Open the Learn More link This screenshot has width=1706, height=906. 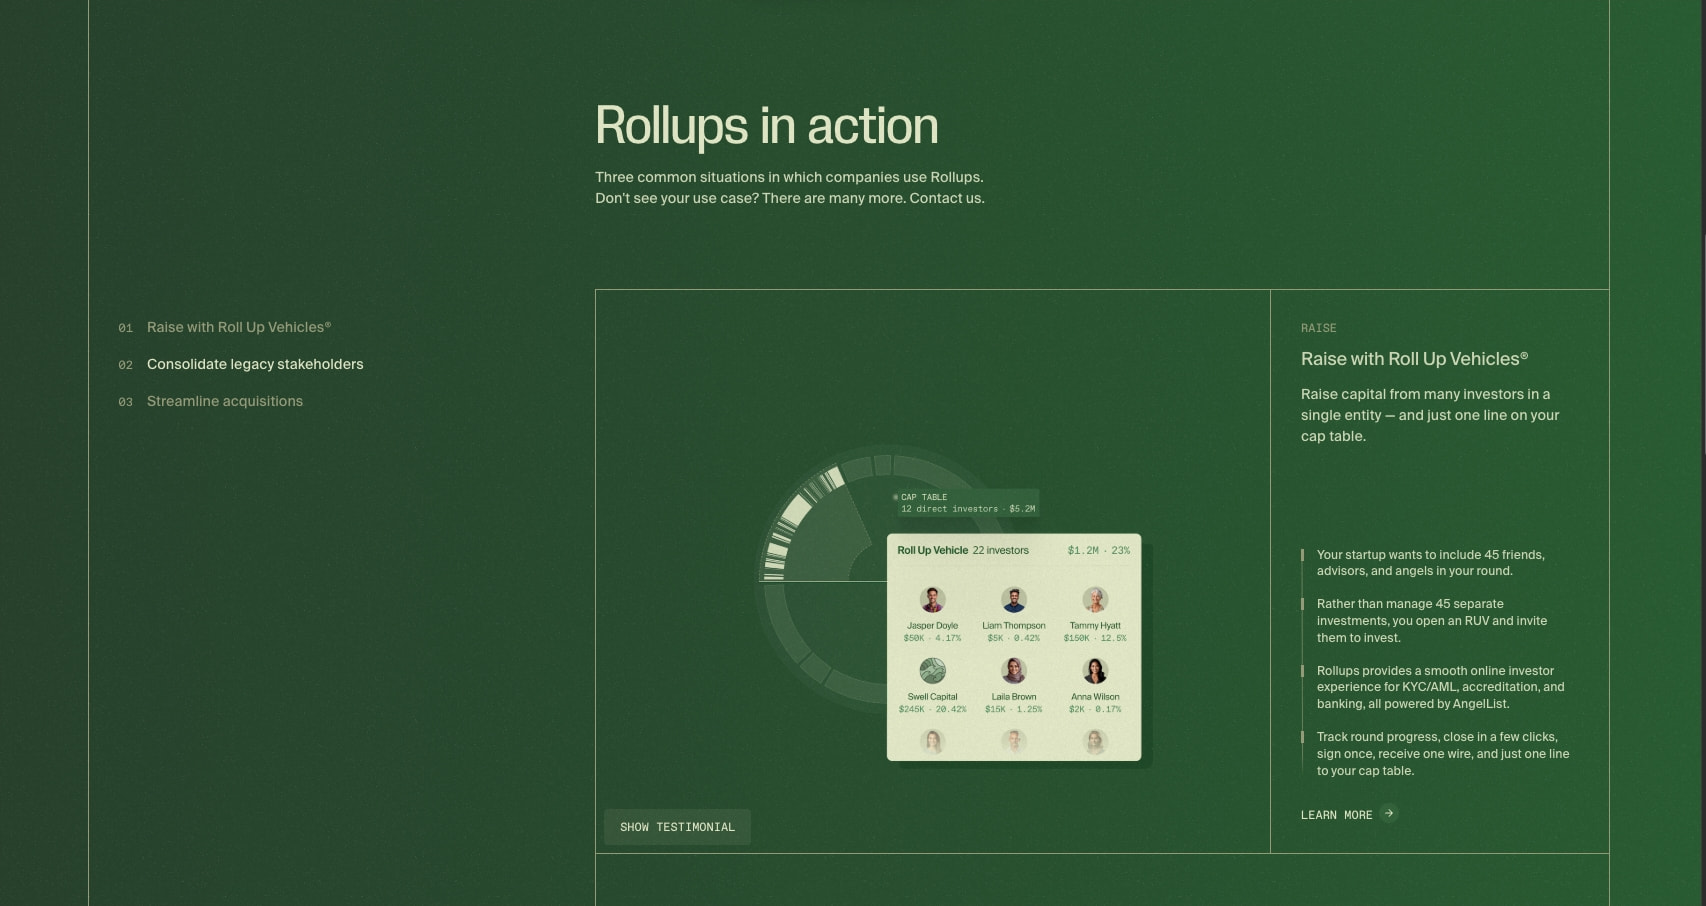[1349, 814]
